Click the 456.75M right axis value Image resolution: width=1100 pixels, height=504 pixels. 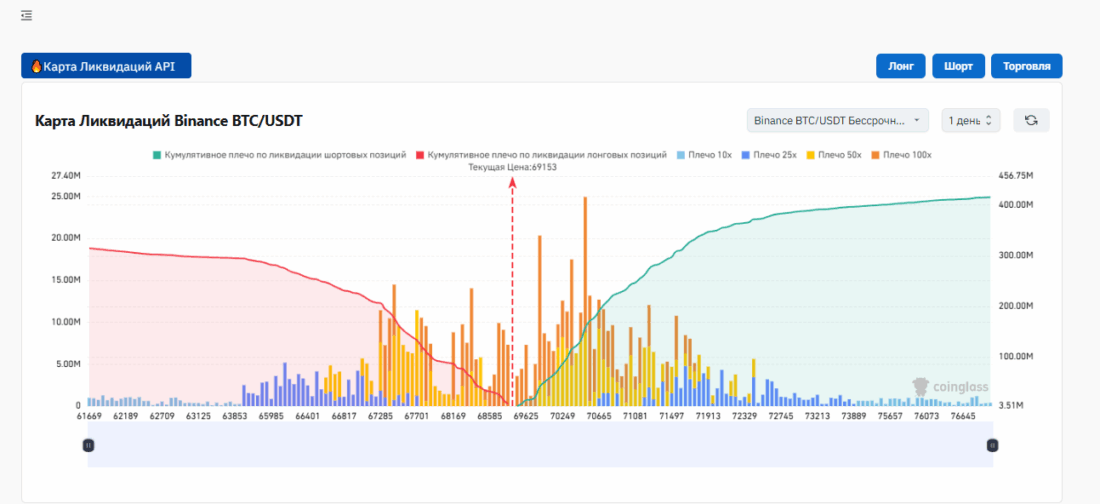pyautogui.click(x=1015, y=175)
